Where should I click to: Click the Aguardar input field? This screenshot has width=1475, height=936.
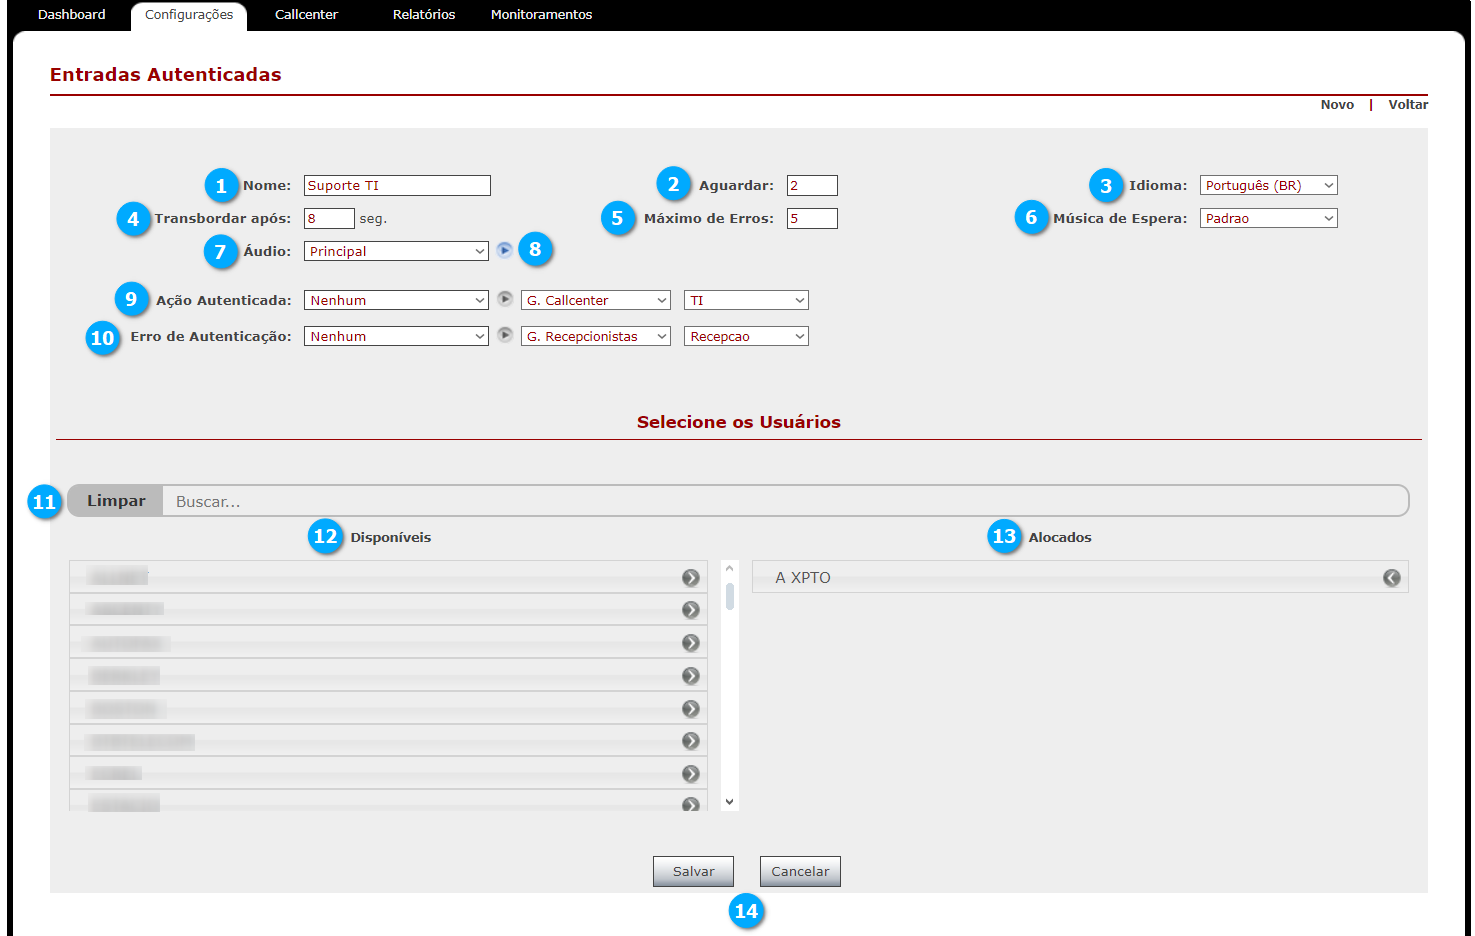click(812, 185)
